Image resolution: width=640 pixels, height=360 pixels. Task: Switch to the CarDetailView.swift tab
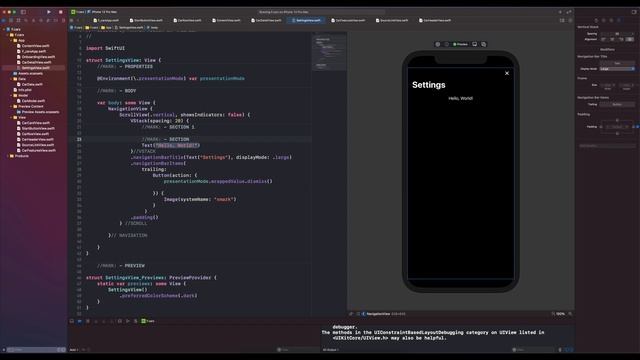266,20
